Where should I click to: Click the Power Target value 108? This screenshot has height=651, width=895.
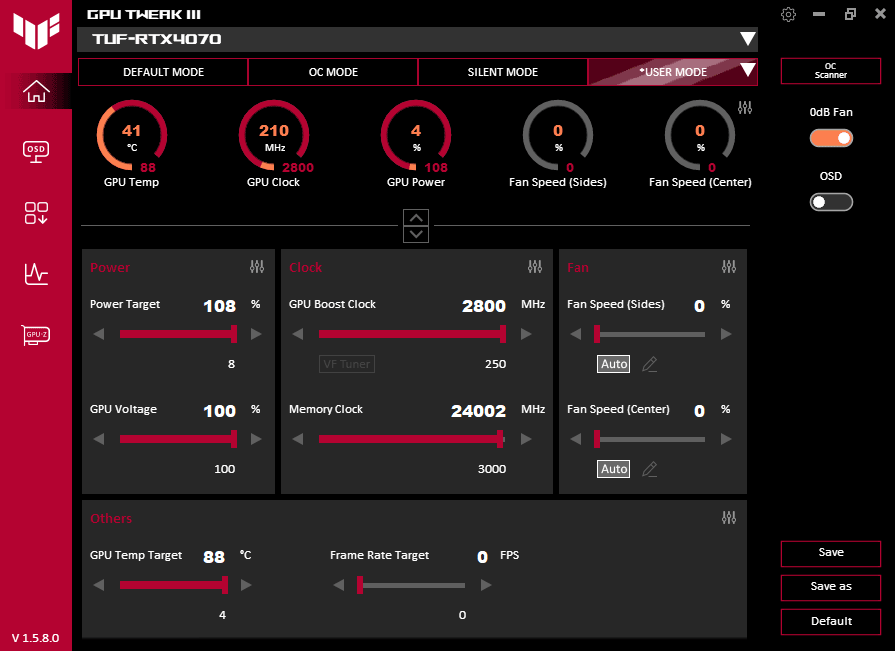[220, 306]
